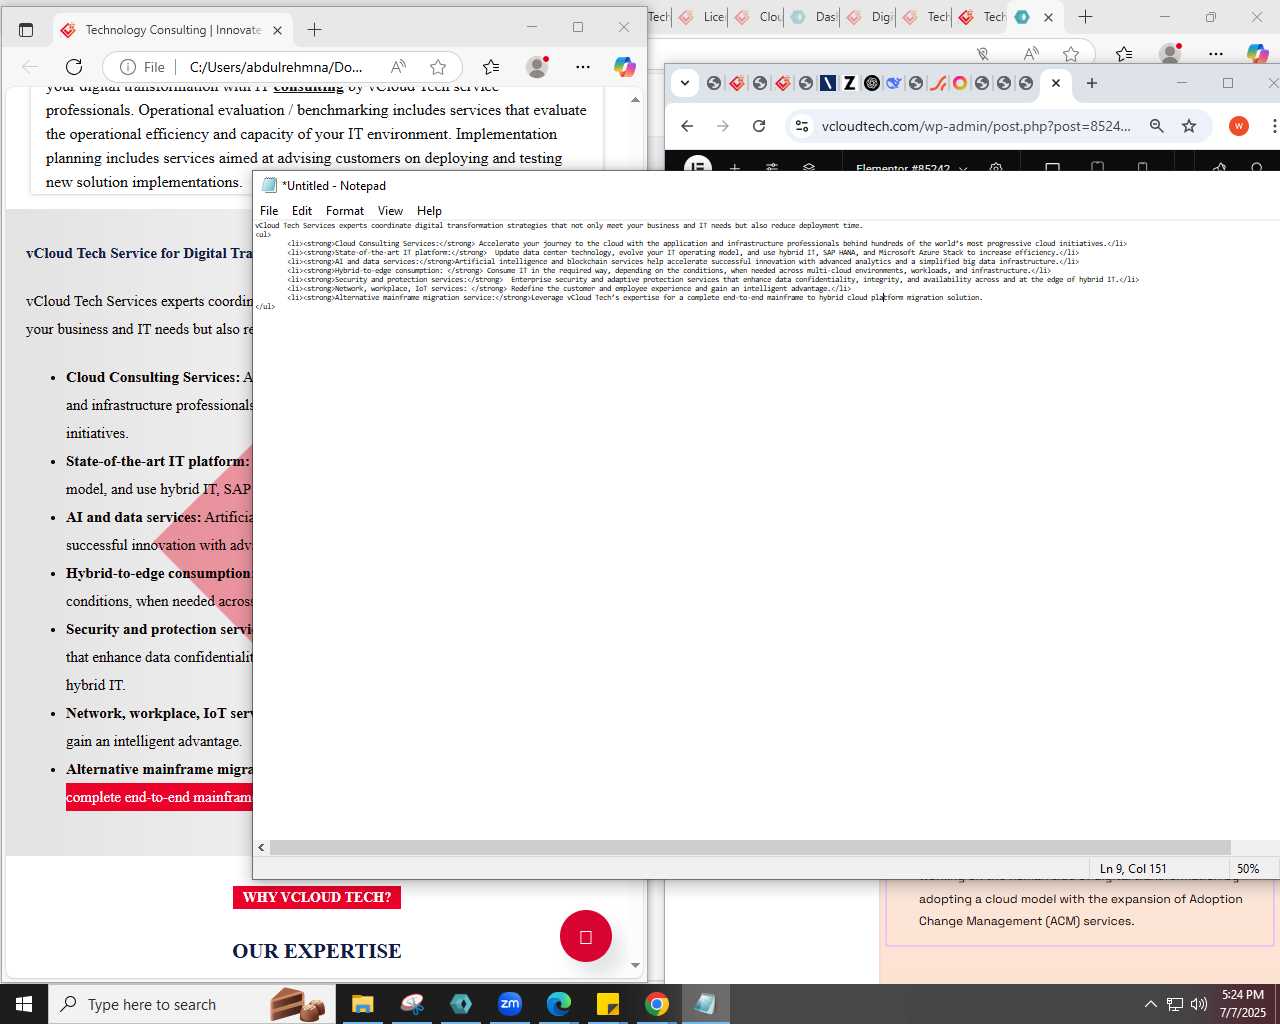Click the 50% zoom level in Notepad status bar
The height and width of the screenshot is (1024, 1280).
[1248, 869]
